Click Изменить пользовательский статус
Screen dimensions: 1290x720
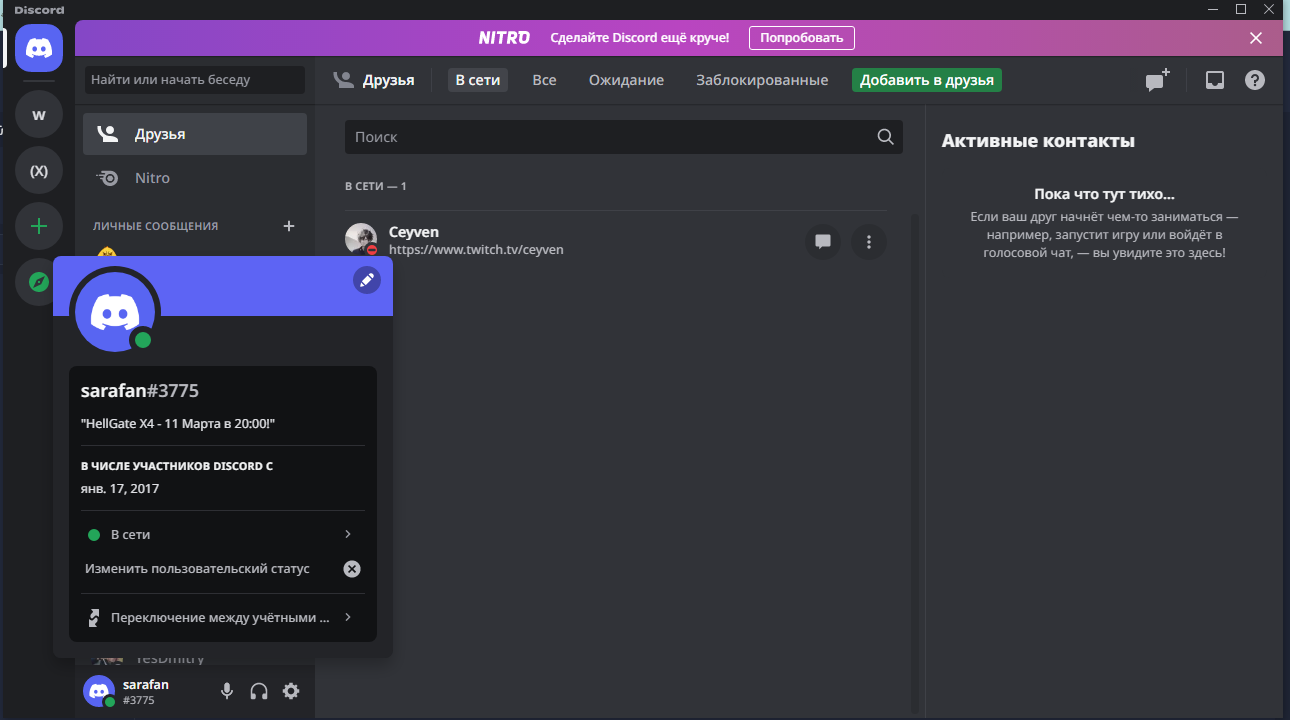click(x=197, y=569)
